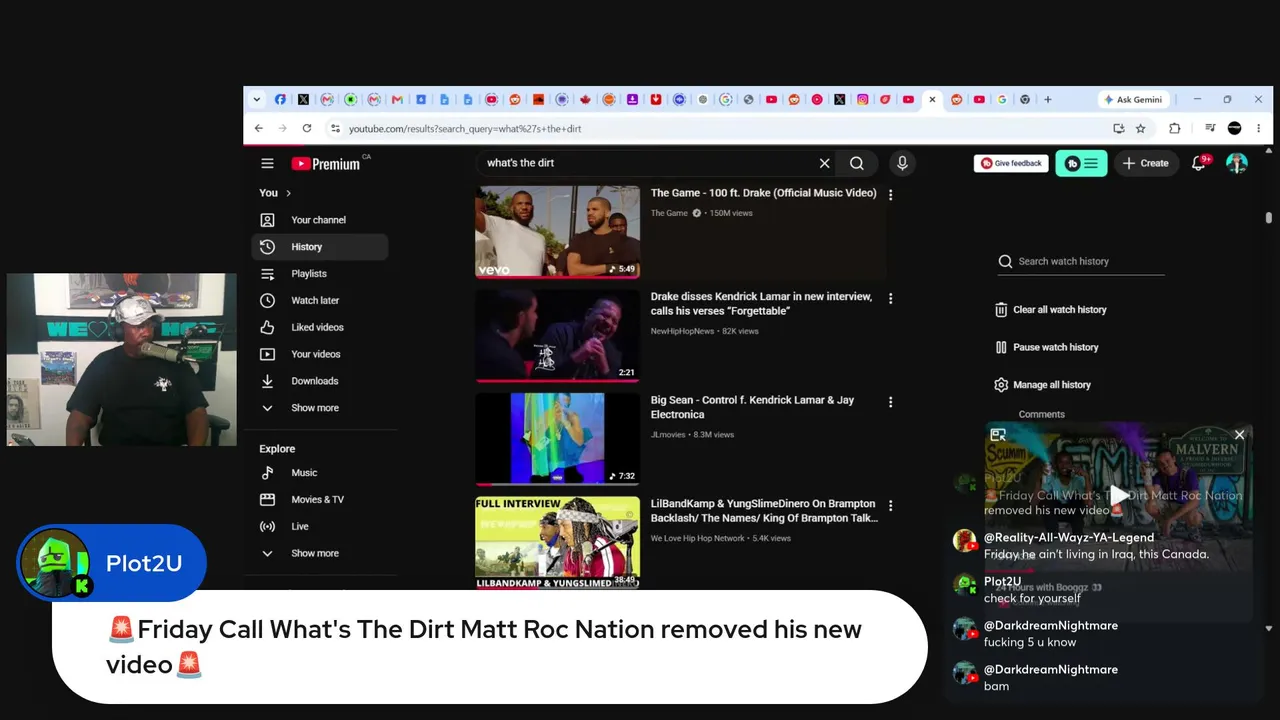Click the install app icon in address bar
This screenshot has height=720, width=1280.
[1119, 128]
